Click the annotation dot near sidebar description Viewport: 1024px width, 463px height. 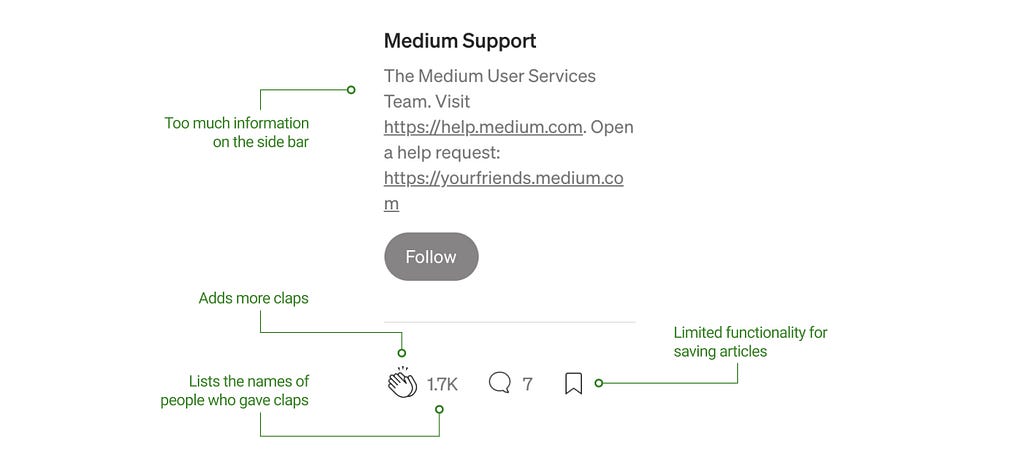click(351, 90)
